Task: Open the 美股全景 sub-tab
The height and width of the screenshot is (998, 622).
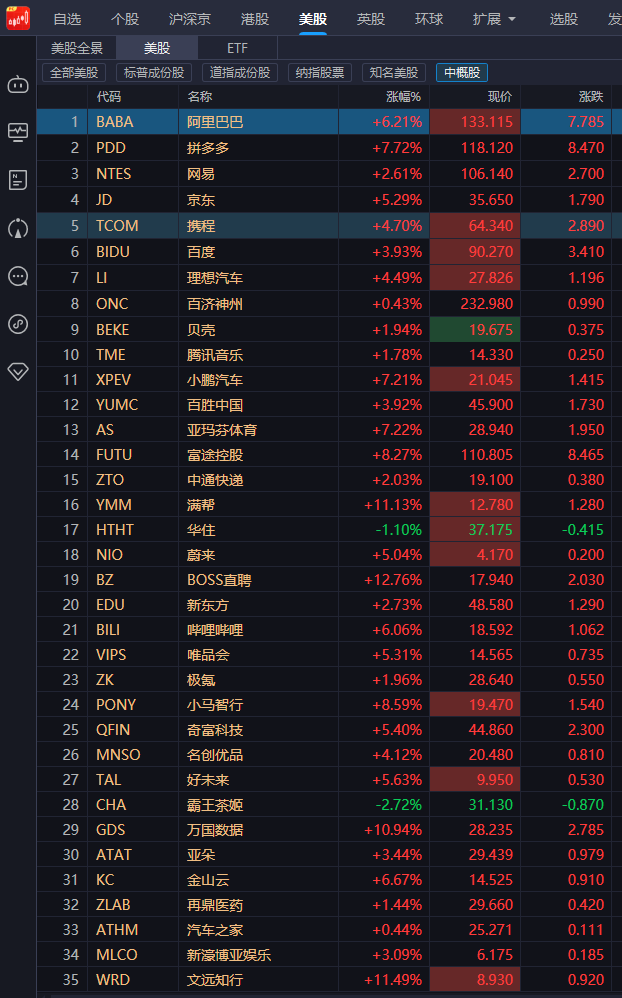Action: tap(76, 48)
